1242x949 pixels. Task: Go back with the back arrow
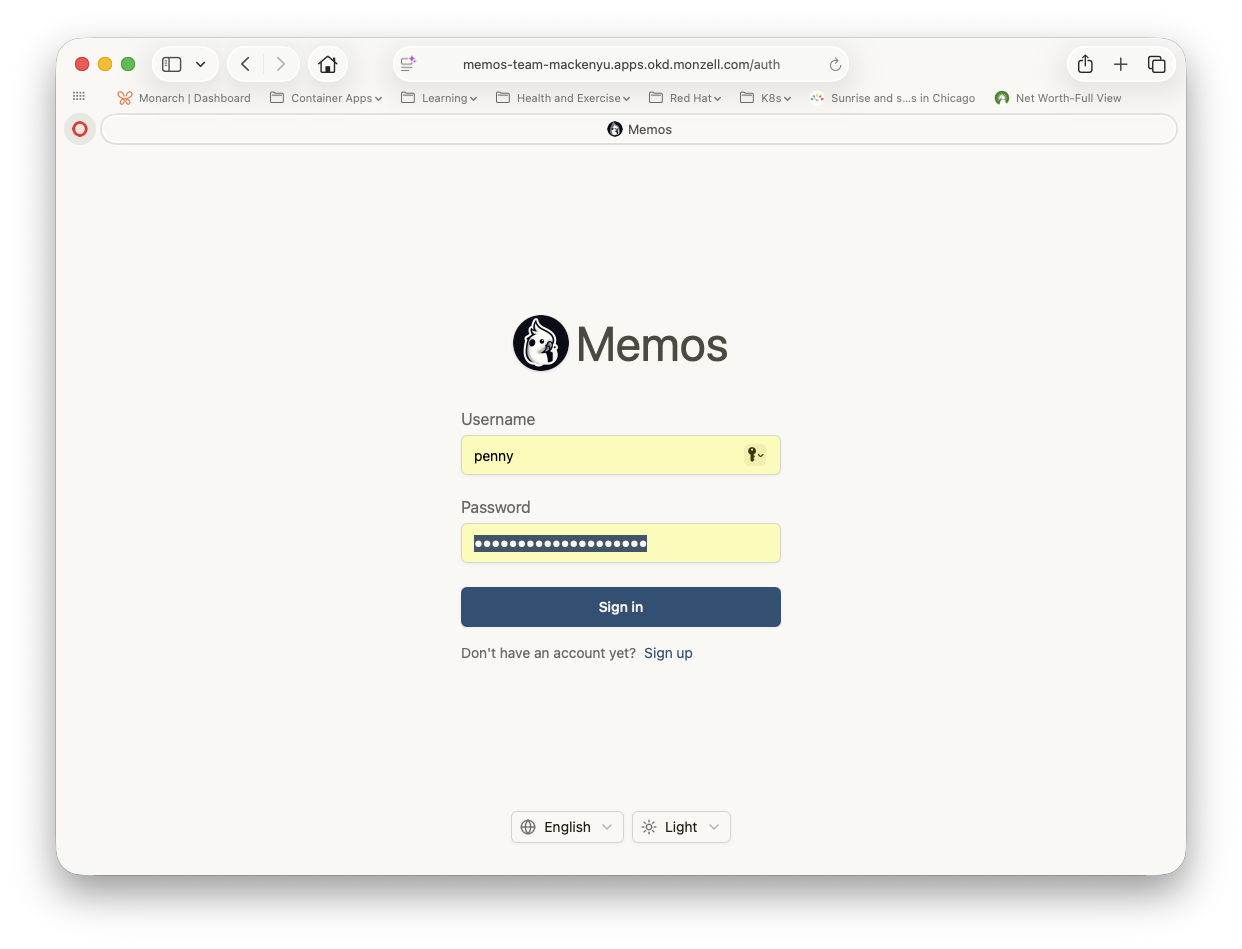point(245,64)
